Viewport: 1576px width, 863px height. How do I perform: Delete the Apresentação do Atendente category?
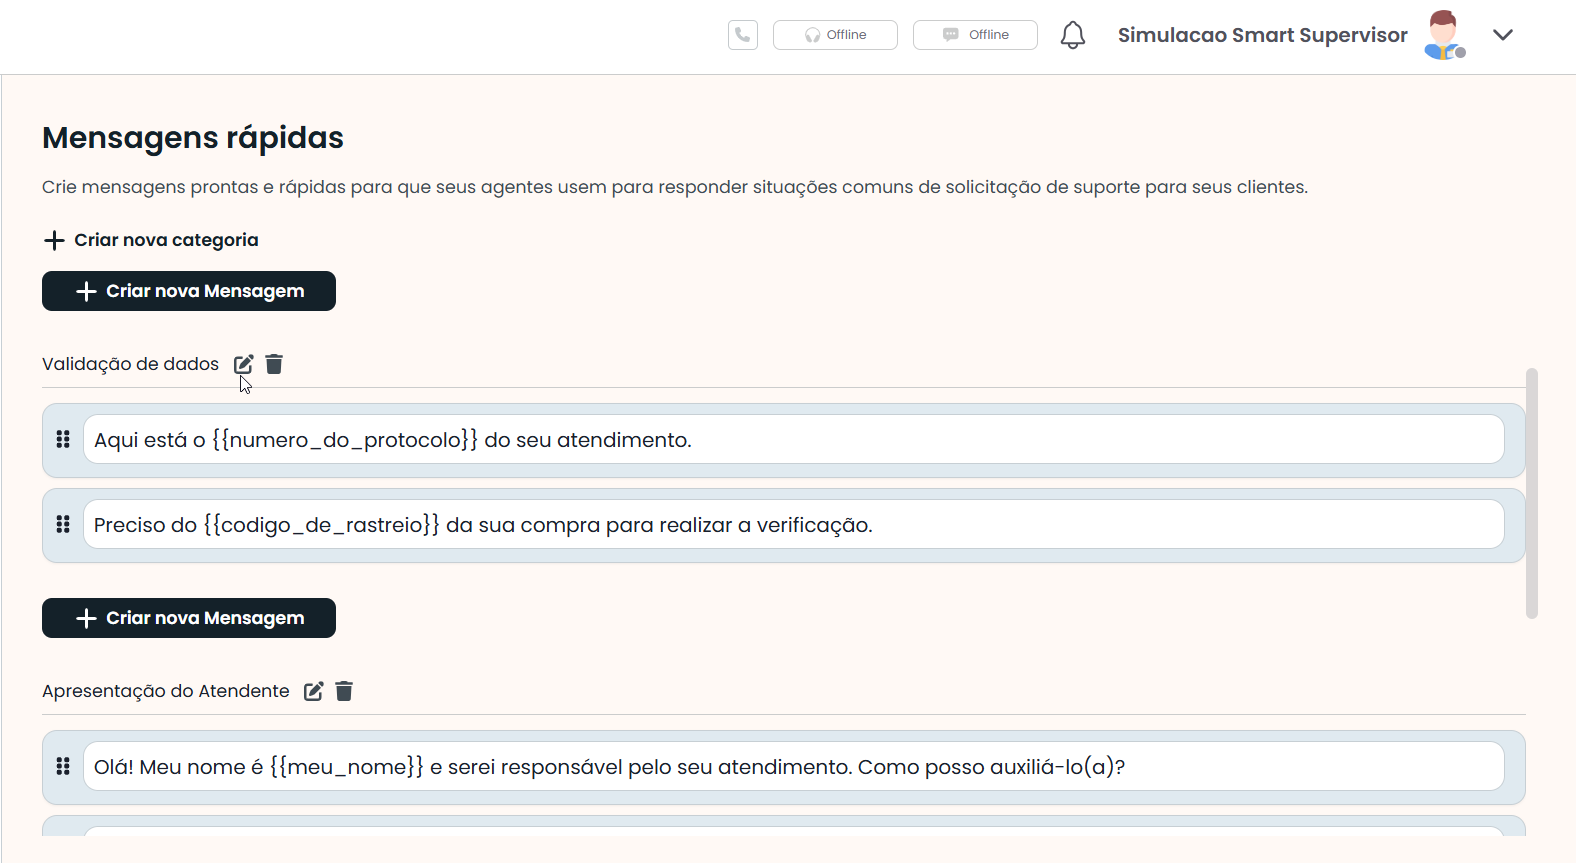point(344,691)
